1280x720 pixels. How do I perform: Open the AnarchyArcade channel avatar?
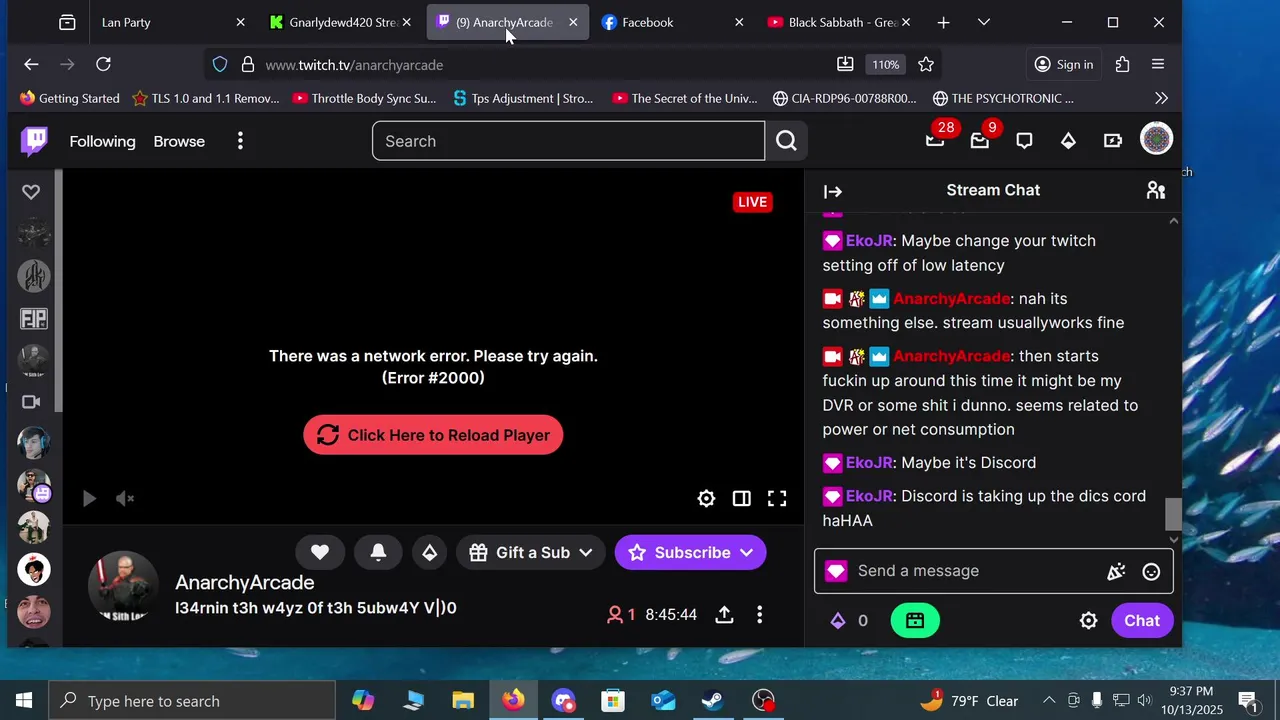pyautogui.click(x=123, y=586)
